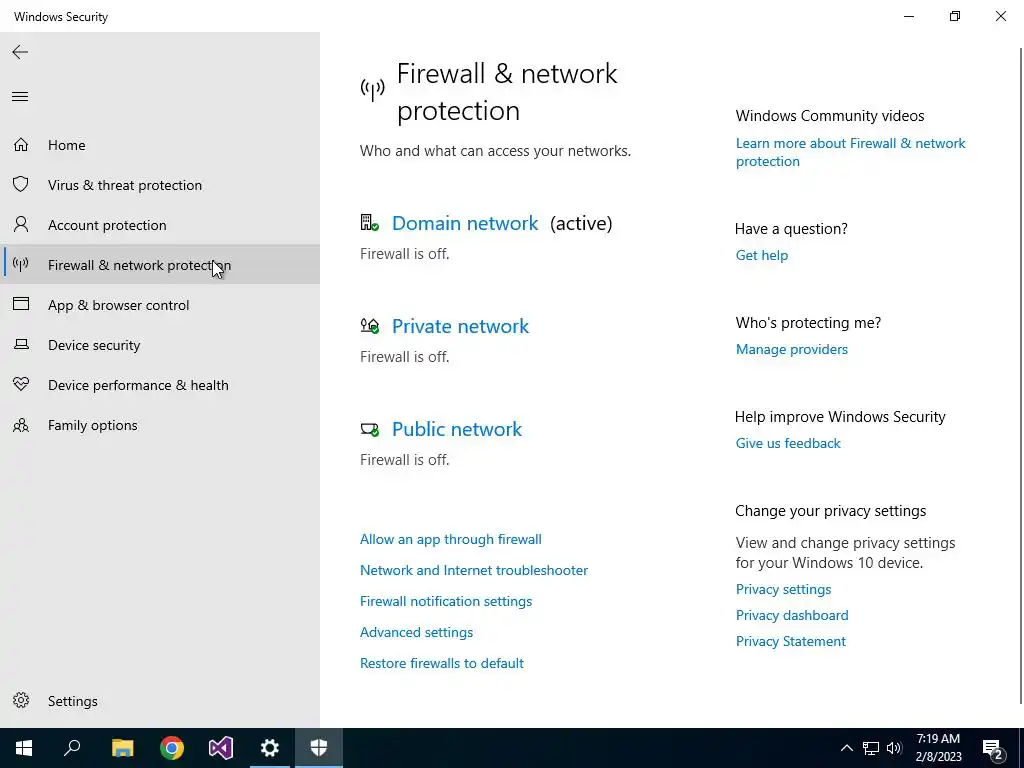This screenshot has height=768, width=1024.
Task: Open Visual Studio from the taskbar
Action: pos(221,748)
